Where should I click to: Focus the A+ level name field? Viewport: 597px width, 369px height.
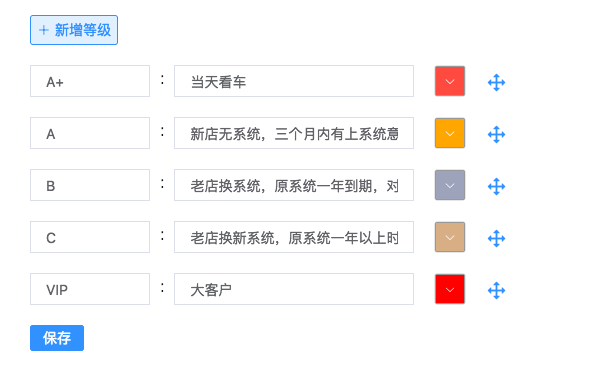click(90, 81)
